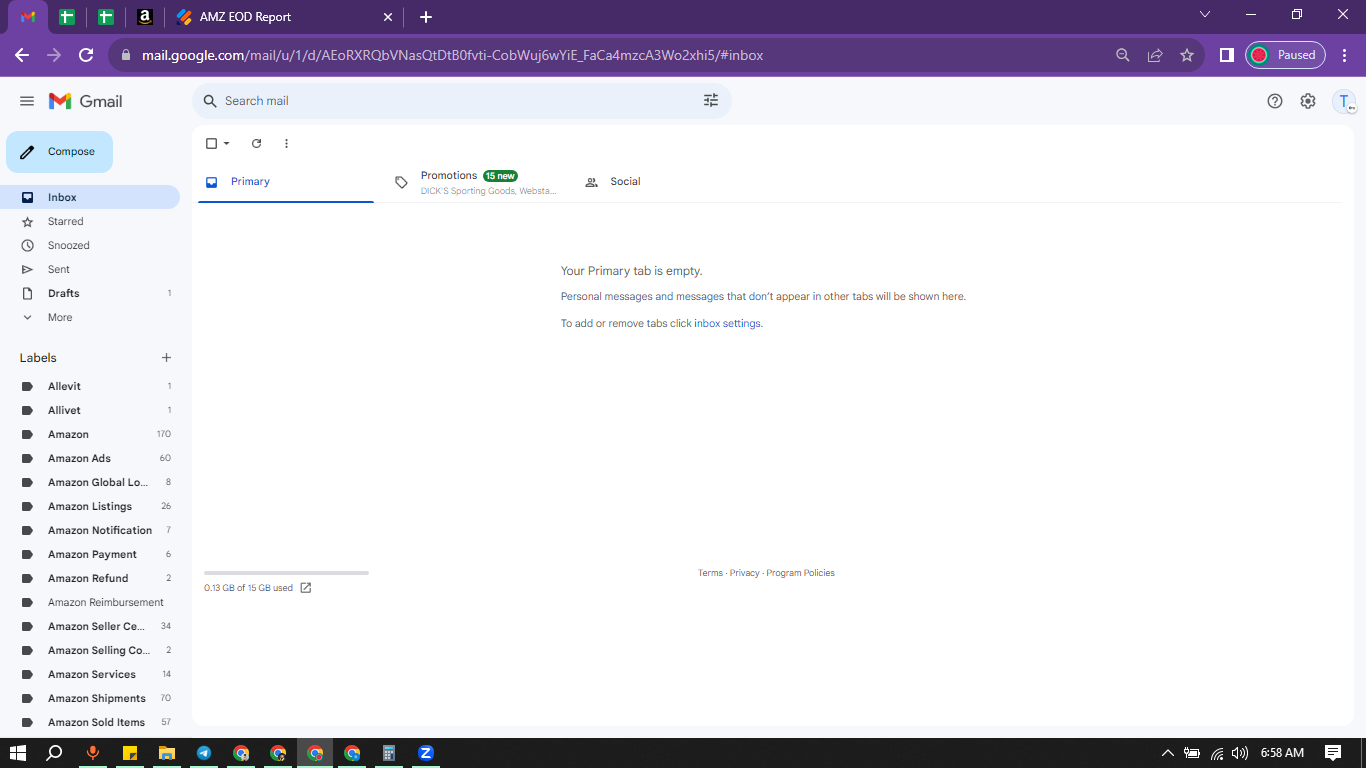This screenshot has width=1366, height=768.
Task: Open the Google account avatar menu
Action: 1345,101
